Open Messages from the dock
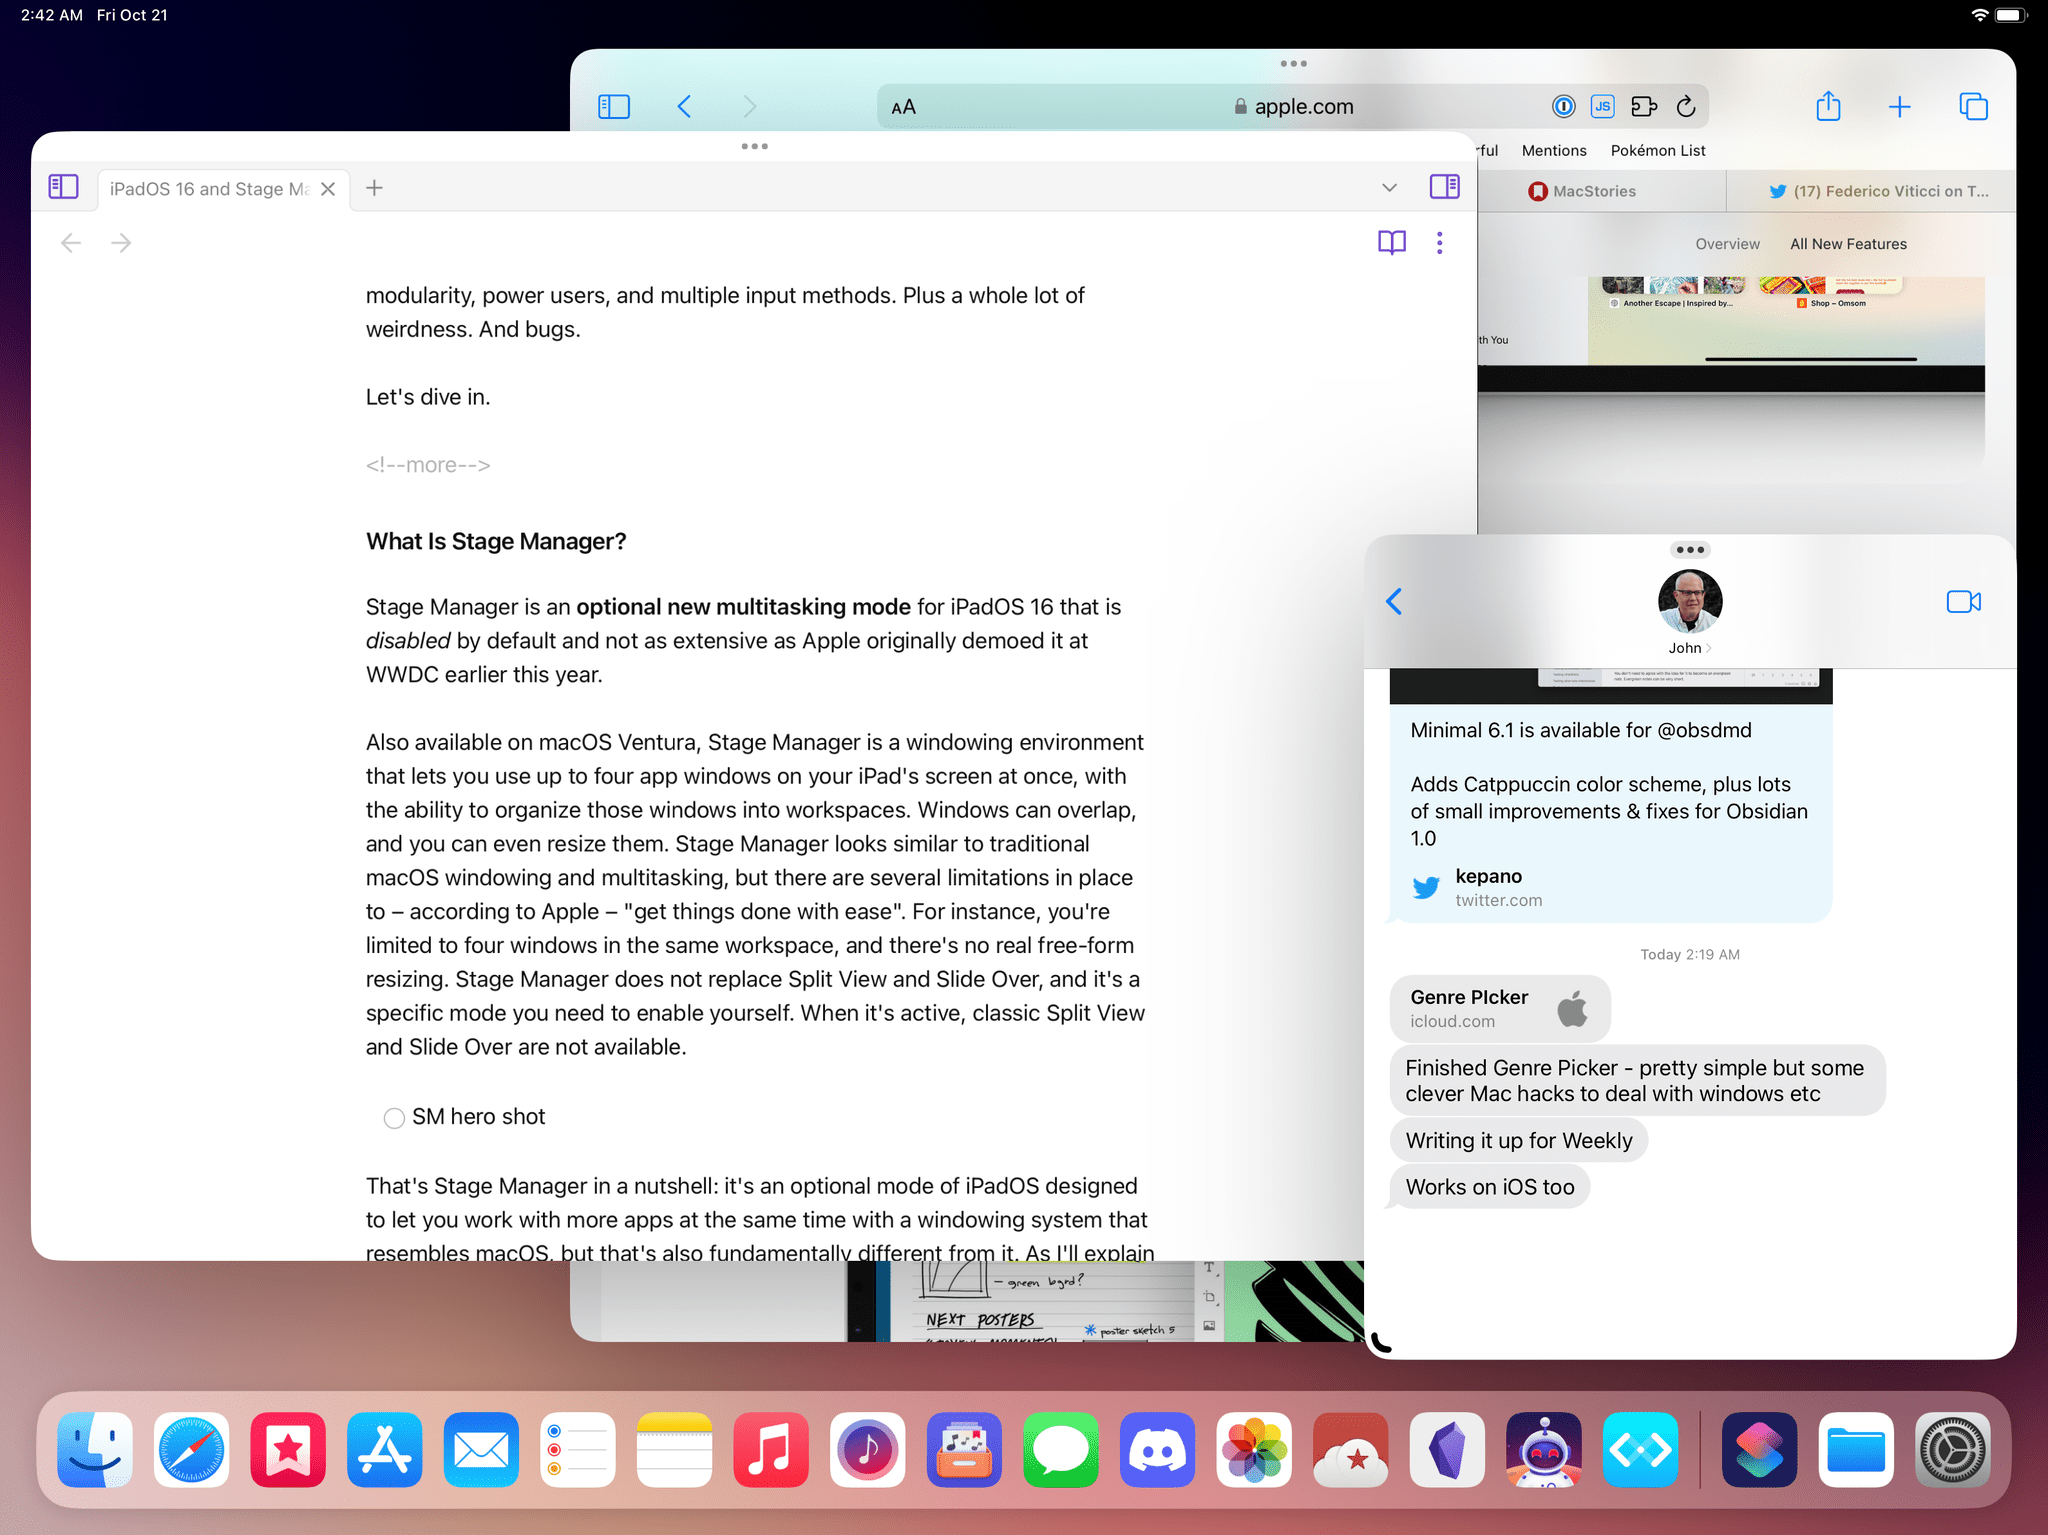Viewport: 2048px width, 1535px height. 1060,1450
